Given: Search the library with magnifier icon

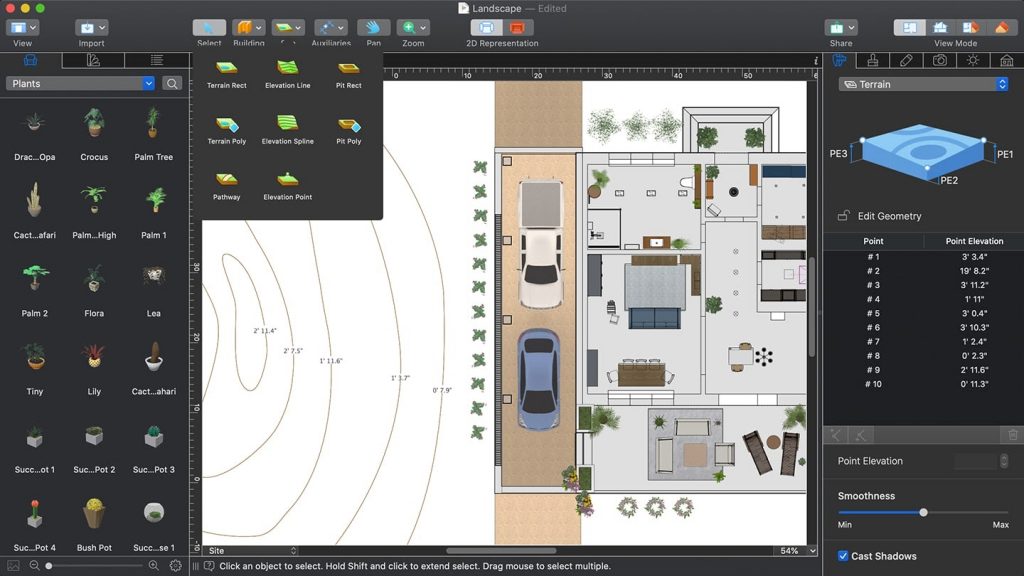Looking at the screenshot, I should click(x=173, y=84).
